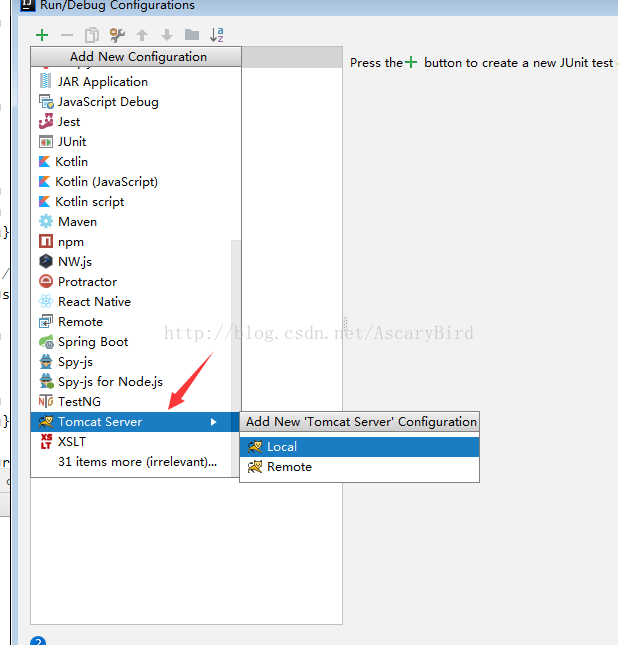This screenshot has height=645, width=618.
Task: Click the Add New Configuration popup scrollbar
Action: tap(235, 358)
